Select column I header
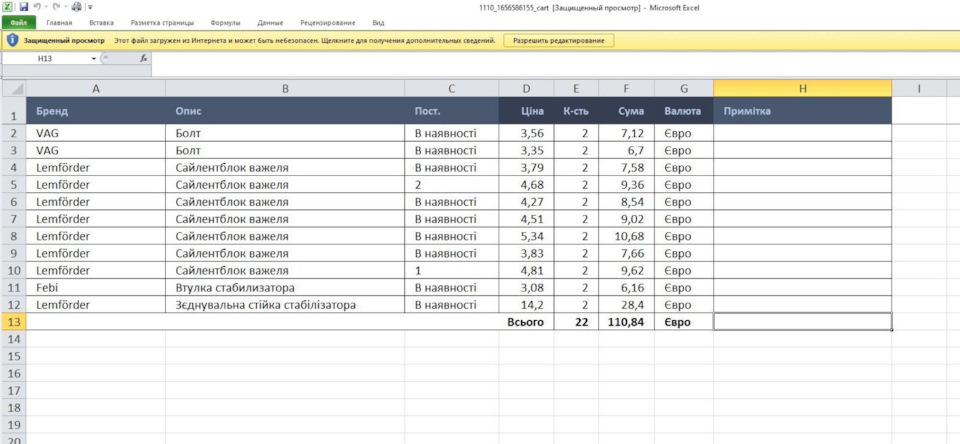 (919, 89)
